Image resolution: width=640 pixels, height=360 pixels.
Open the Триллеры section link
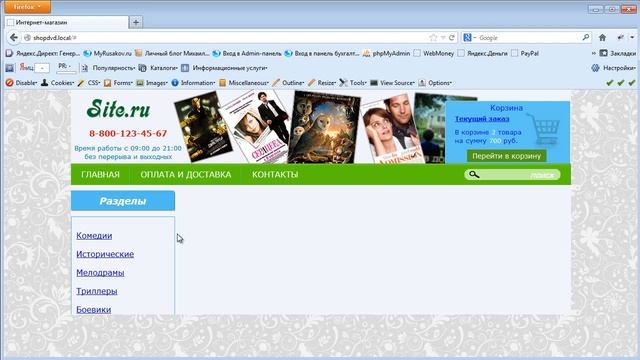pos(97,291)
